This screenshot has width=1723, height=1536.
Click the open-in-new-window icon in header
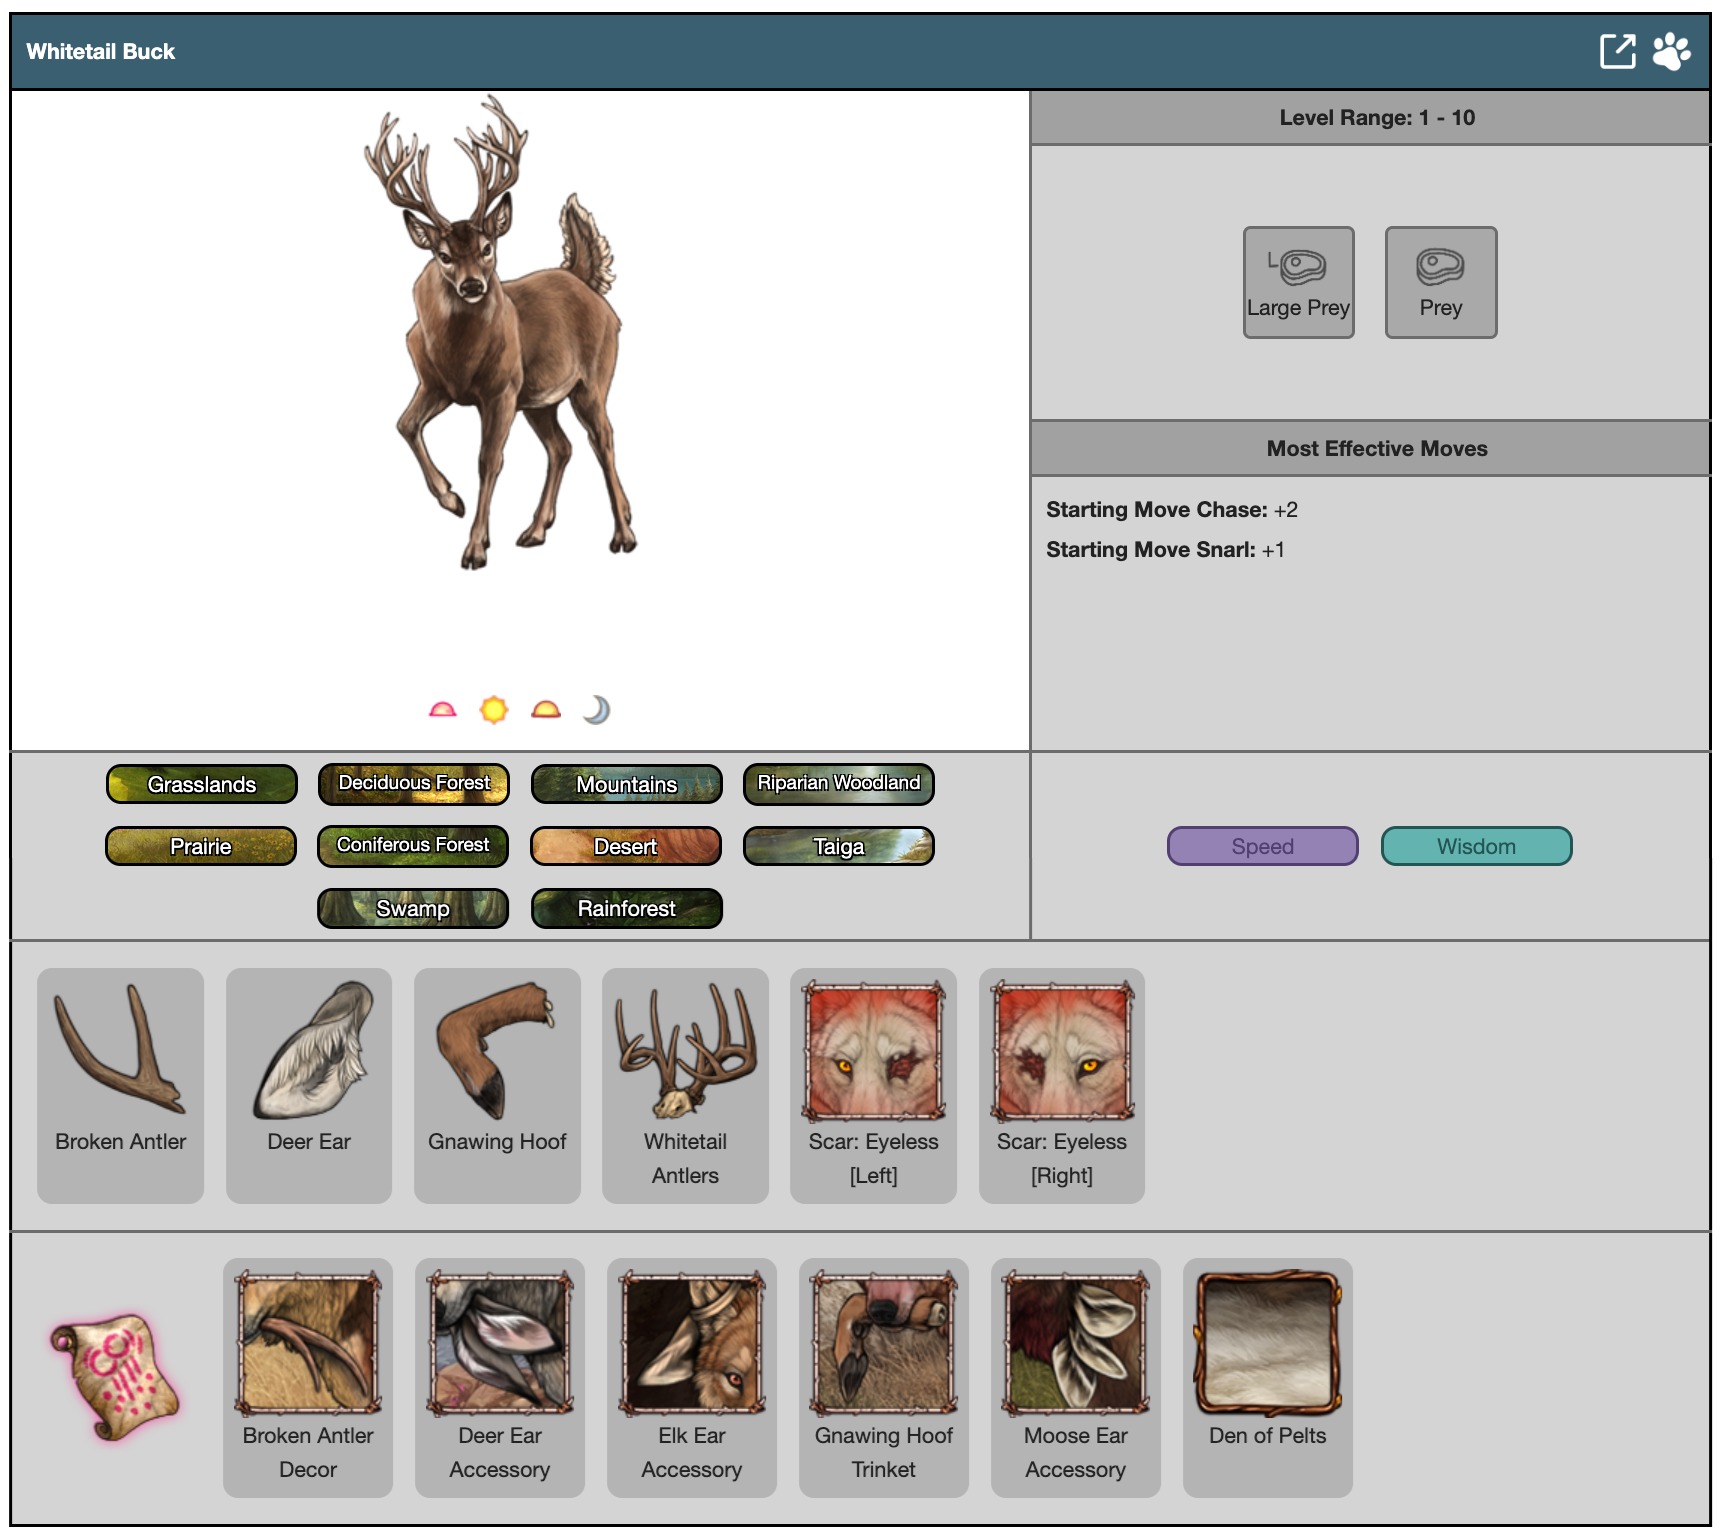coord(1617,51)
